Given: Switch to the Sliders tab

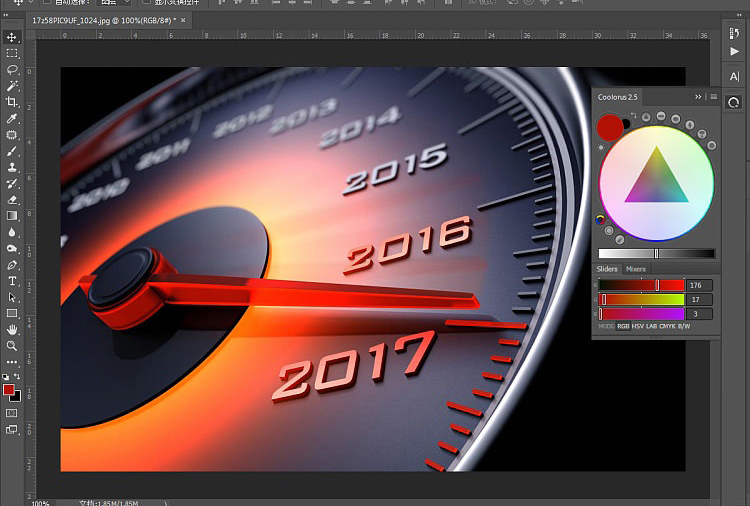Looking at the screenshot, I should click(607, 269).
